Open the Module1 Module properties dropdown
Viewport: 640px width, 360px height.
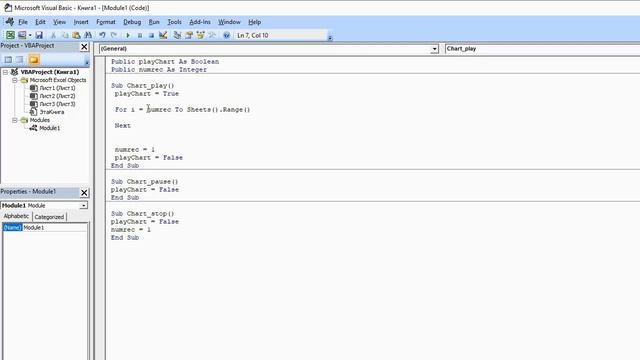pos(83,205)
